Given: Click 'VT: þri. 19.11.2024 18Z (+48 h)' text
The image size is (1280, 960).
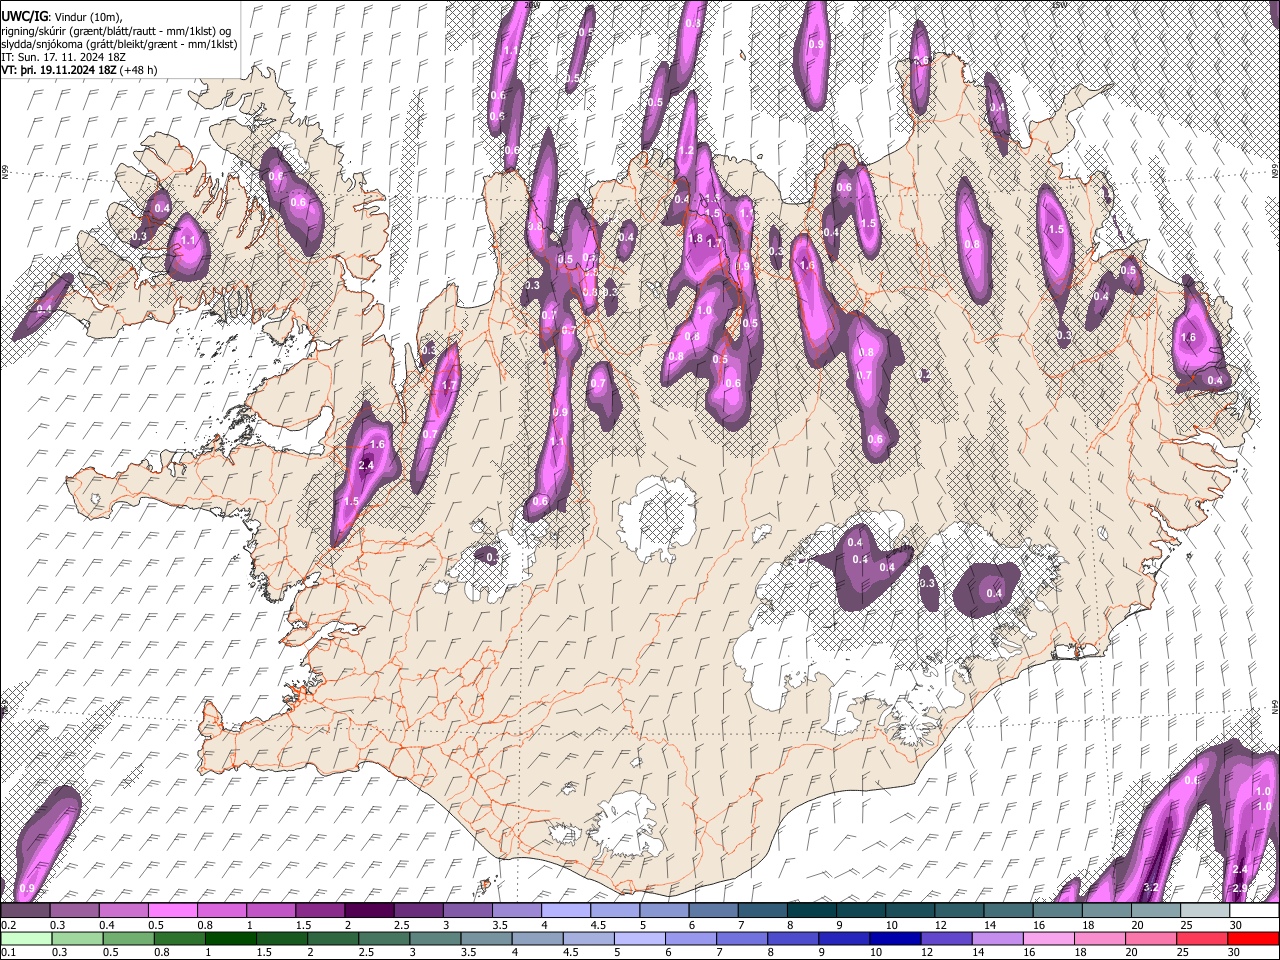Looking at the screenshot, I should (x=79, y=70).
